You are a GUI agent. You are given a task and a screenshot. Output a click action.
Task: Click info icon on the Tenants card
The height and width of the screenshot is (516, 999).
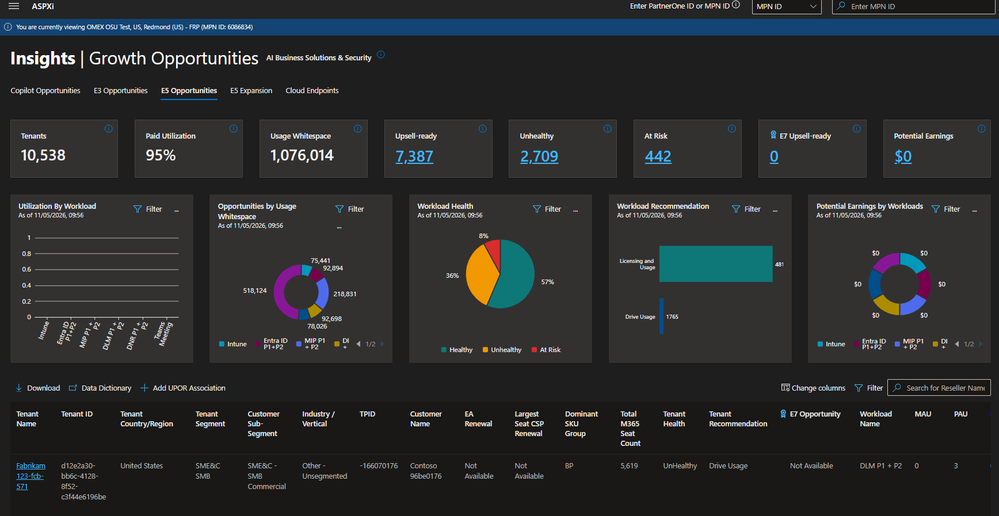(108, 129)
